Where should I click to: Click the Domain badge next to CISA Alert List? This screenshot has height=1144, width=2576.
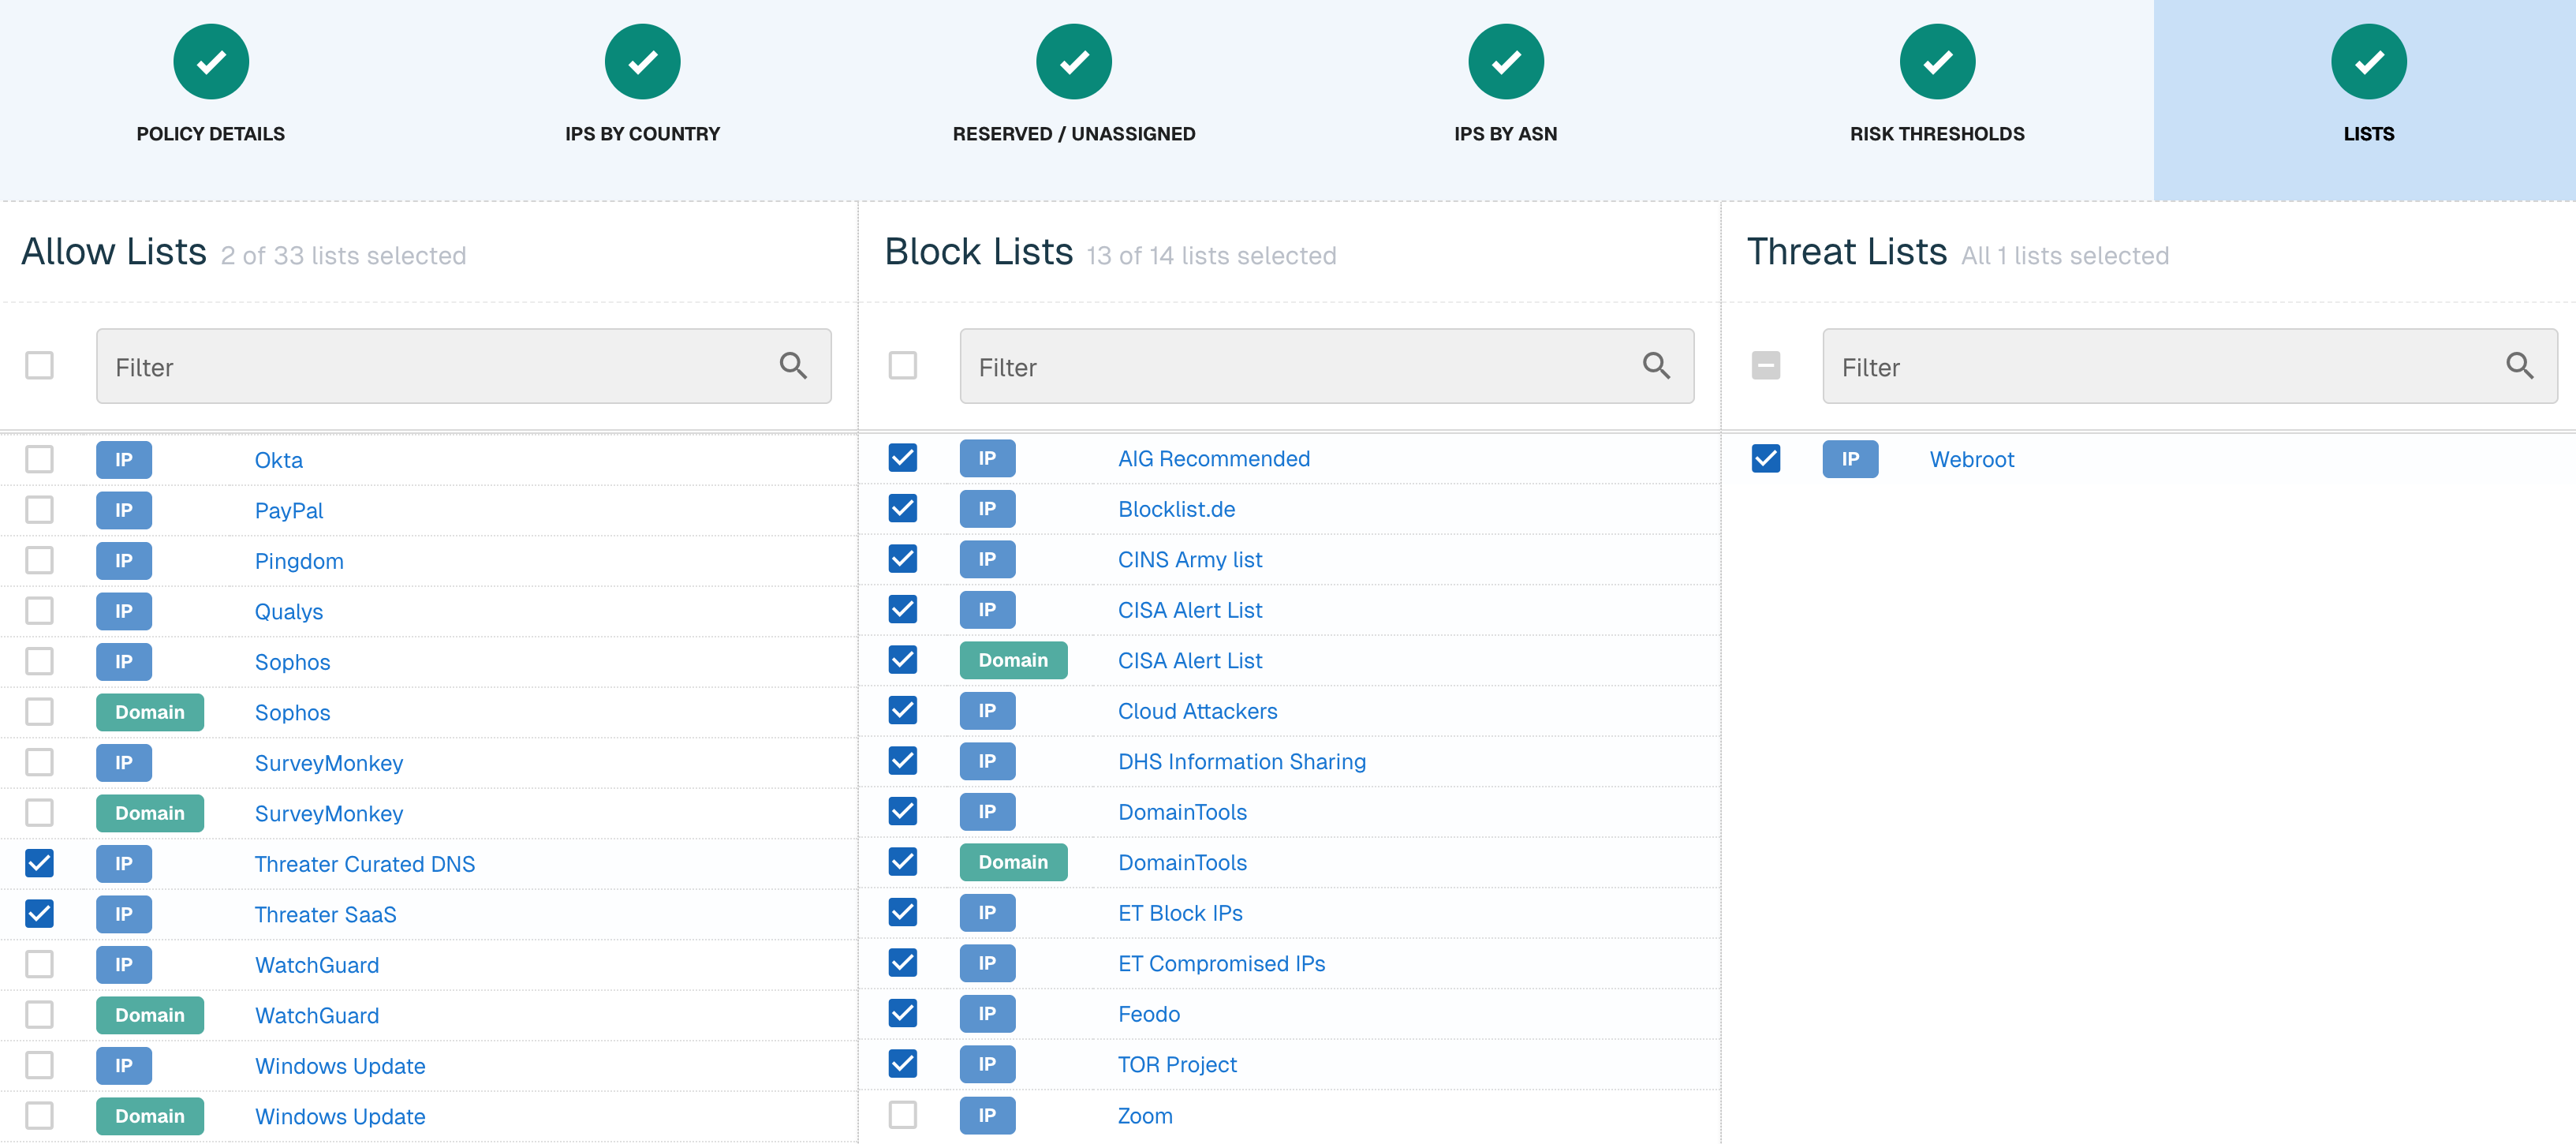click(x=1013, y=660)
